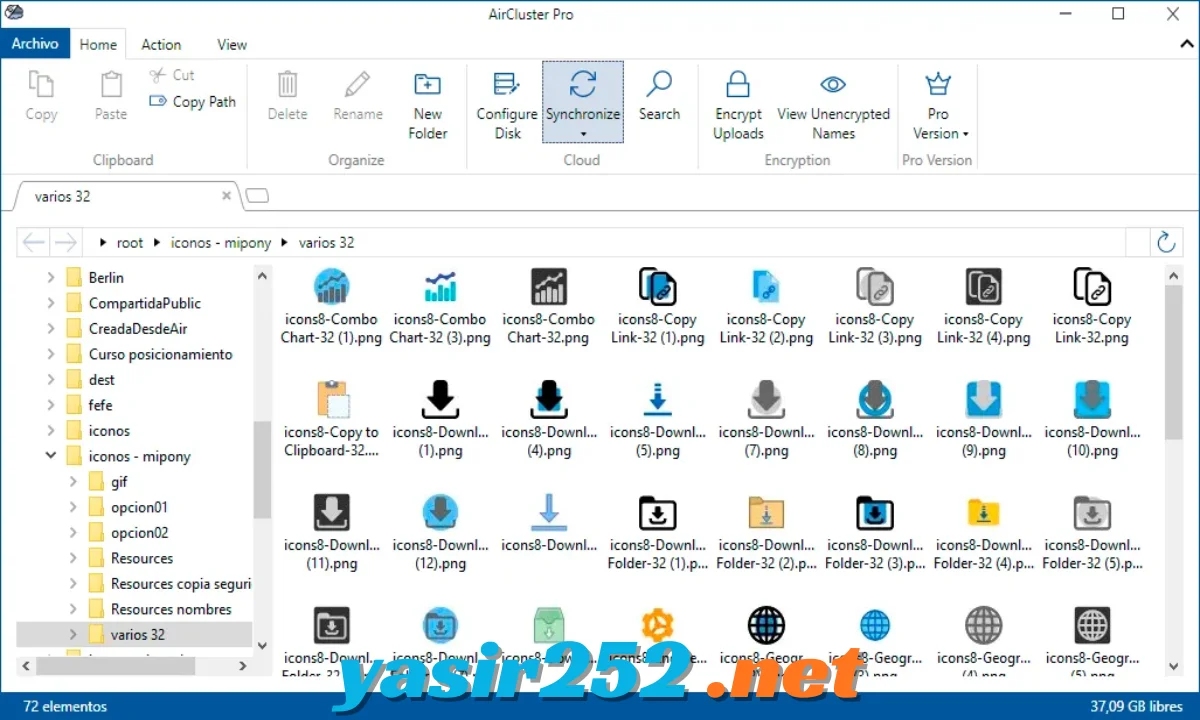Select the opcion02 folder
The width and height of the screenshot is (1200, 720).
pos(139,532)
